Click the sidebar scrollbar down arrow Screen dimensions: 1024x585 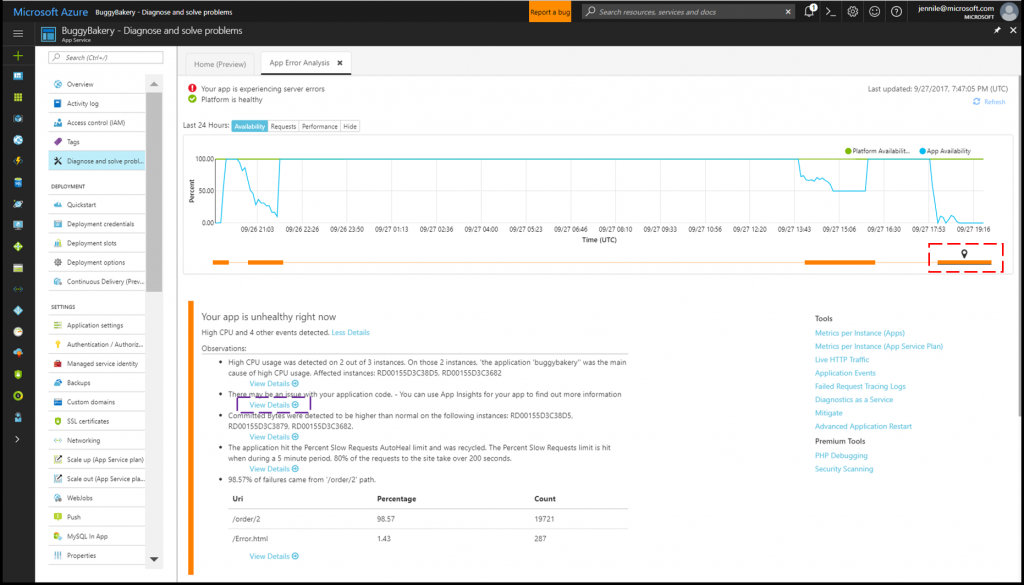[x=154, y=559]
